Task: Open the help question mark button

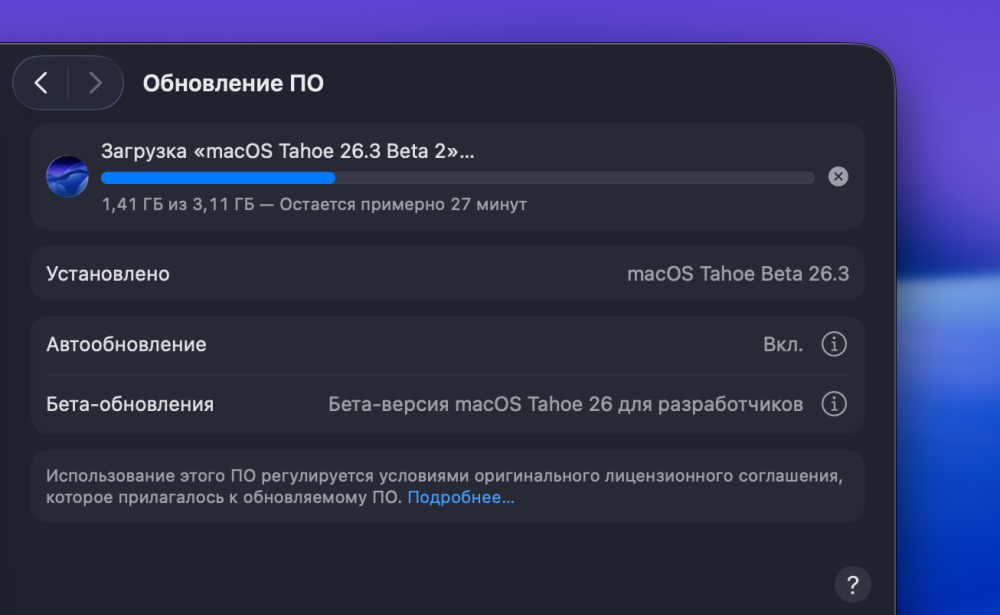Action: click(853, 584)
